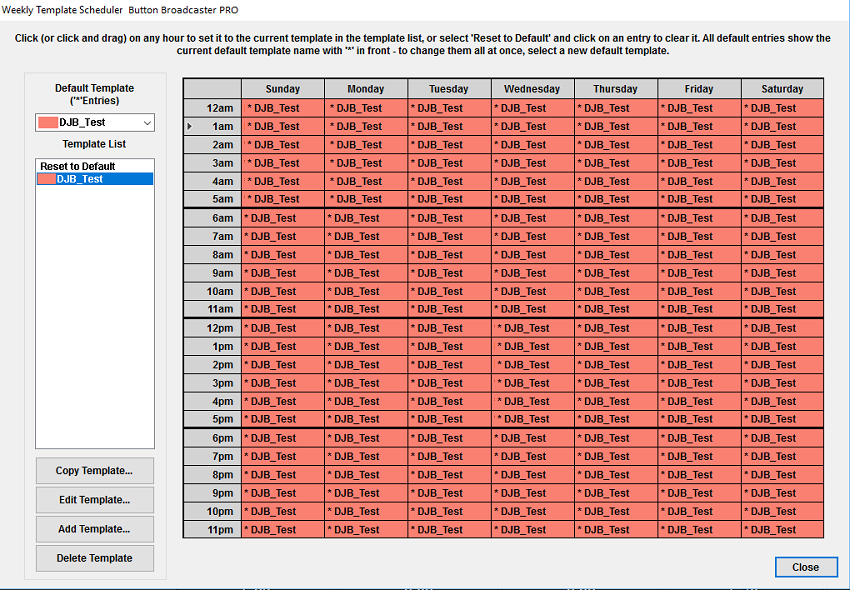This screenshot has height=590, width=850.
Task: Set the Sunday 12am schedule cell
Action: (282, 108)
